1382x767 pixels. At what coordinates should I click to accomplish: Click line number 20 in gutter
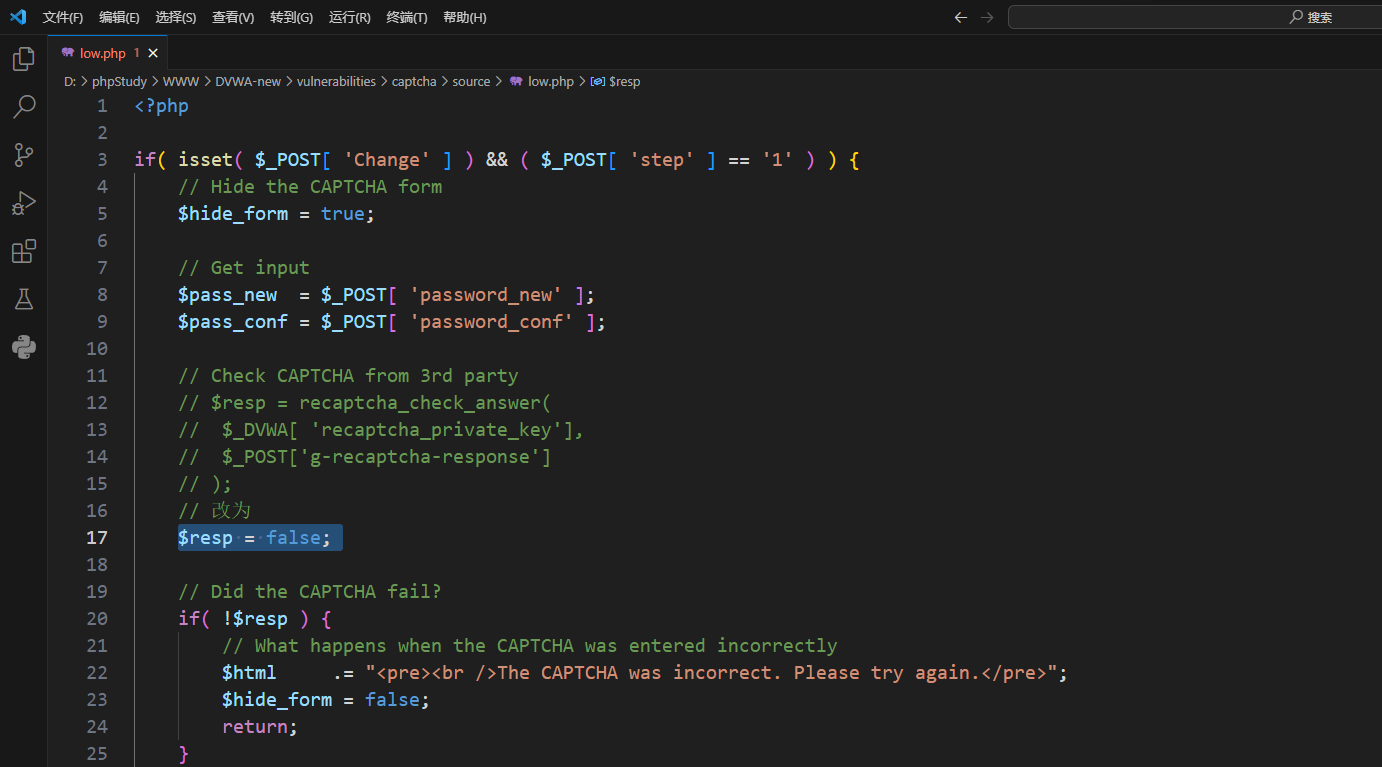point(97,619)
